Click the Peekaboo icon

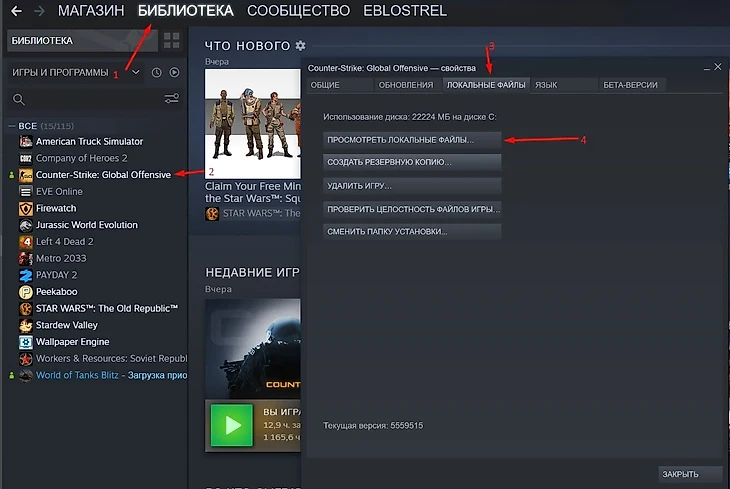click(26, 292)
